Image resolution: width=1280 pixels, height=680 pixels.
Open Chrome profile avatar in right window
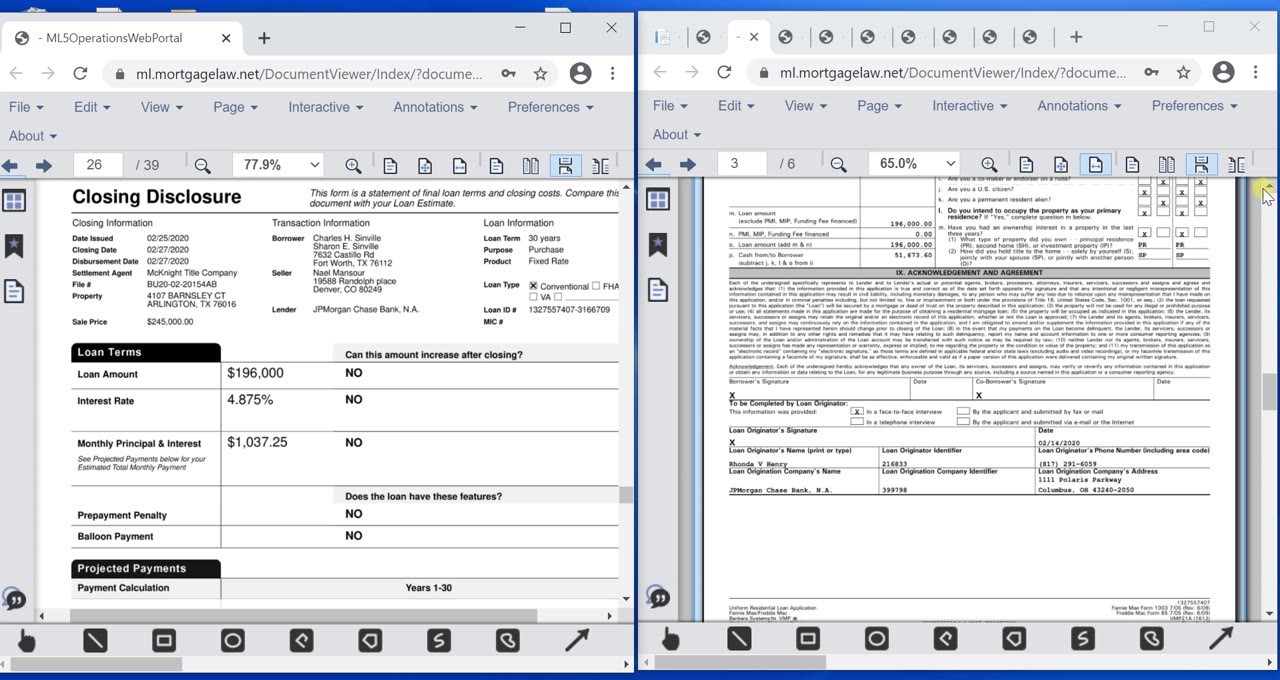click(1223, 72)
